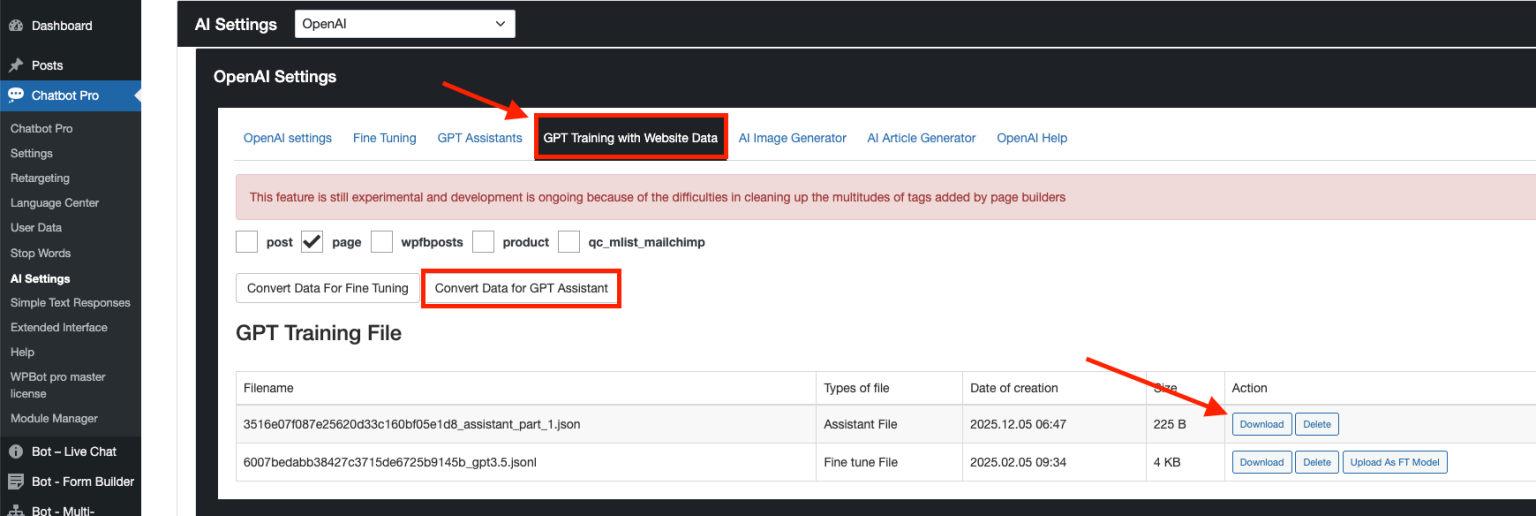Image resolution: width=1536 pixels, height=516 pixels.
Task: Click the Date of creation column header
Action: point(1054,388)
